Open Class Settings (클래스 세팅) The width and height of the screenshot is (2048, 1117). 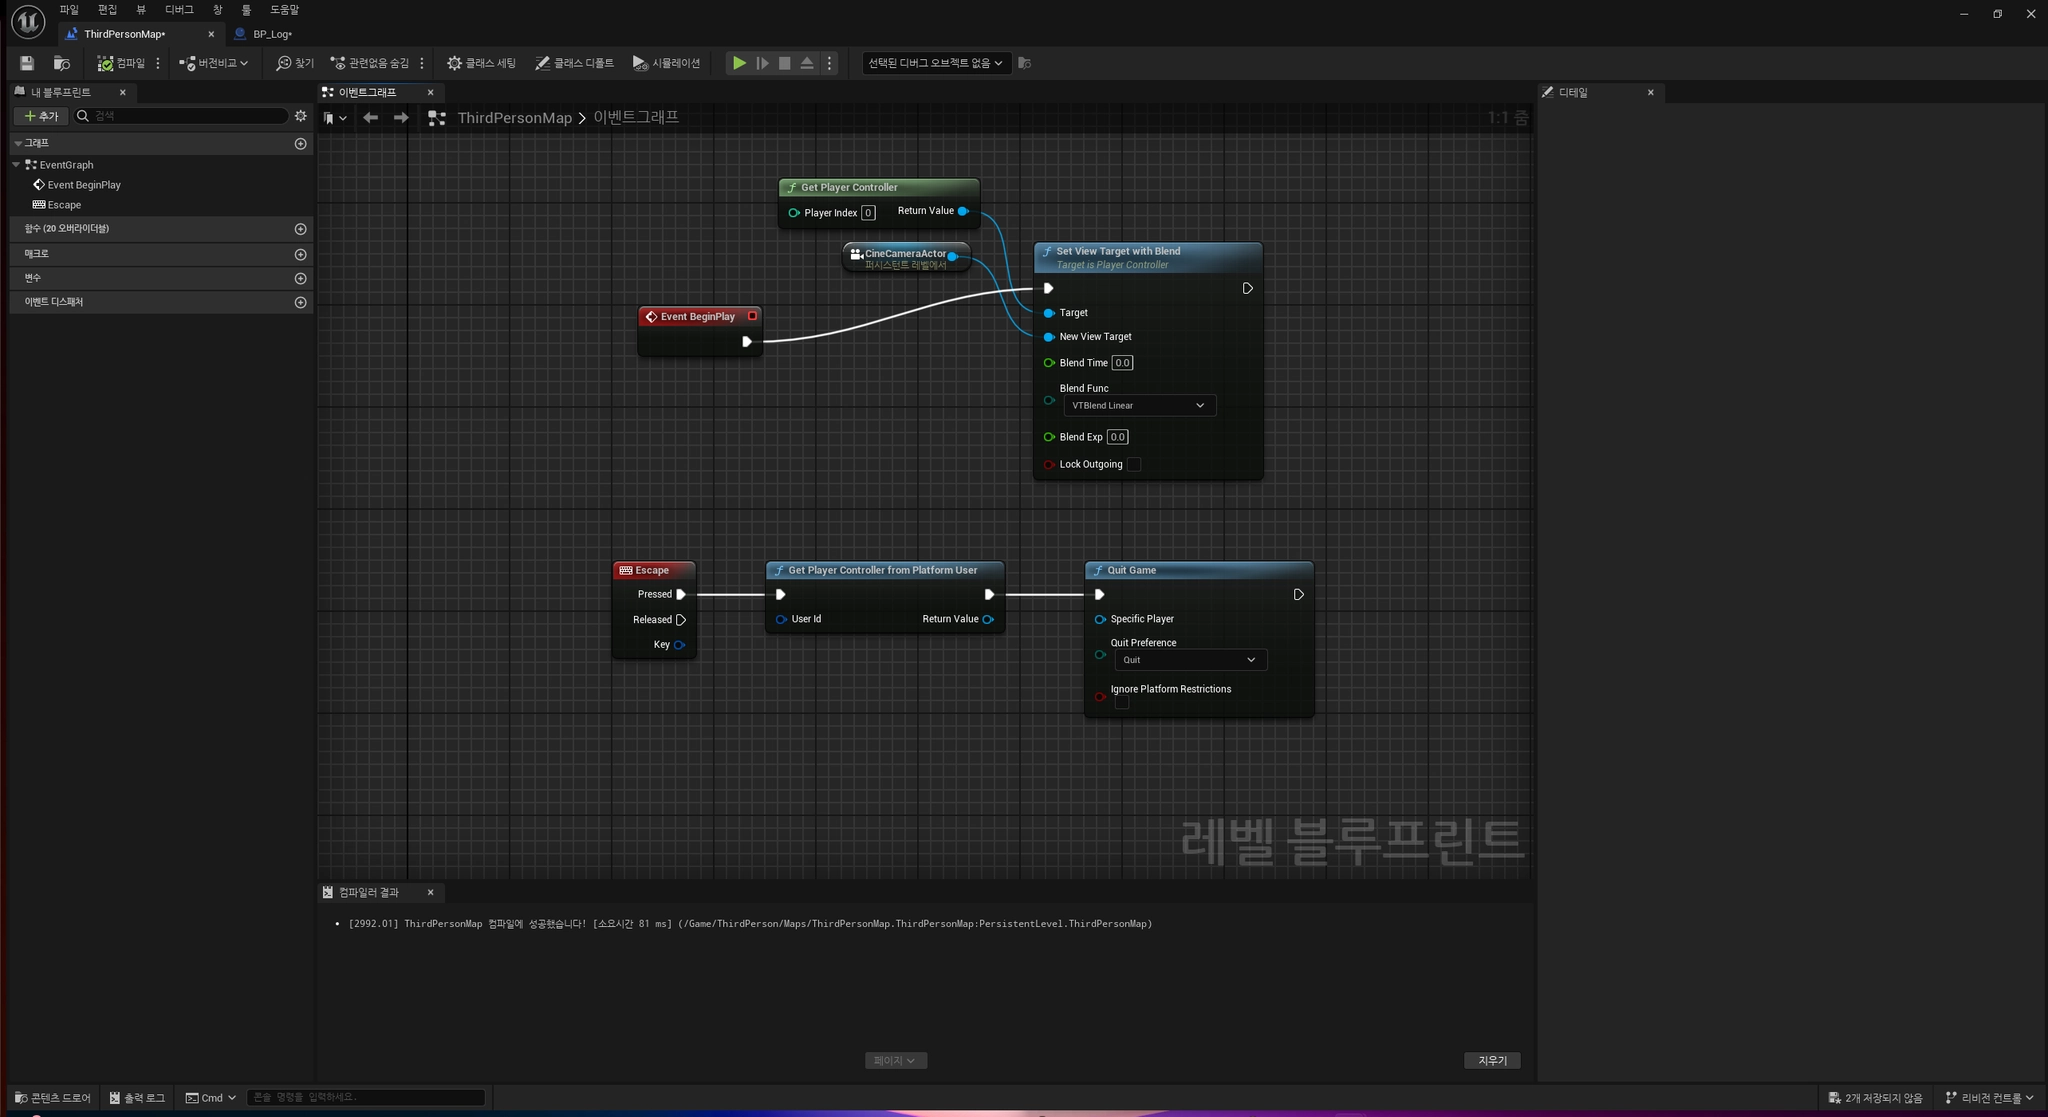pos(481,63)
